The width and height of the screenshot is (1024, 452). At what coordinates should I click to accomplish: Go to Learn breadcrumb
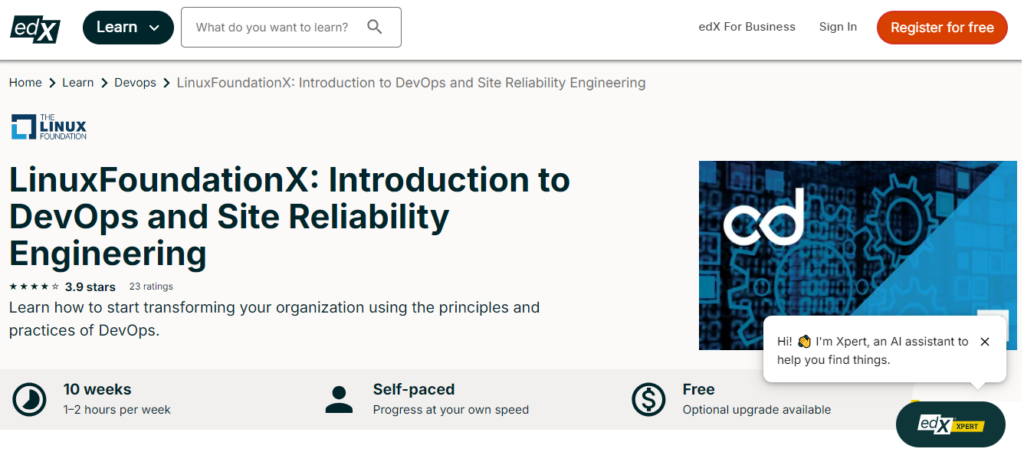pos(78,83)
